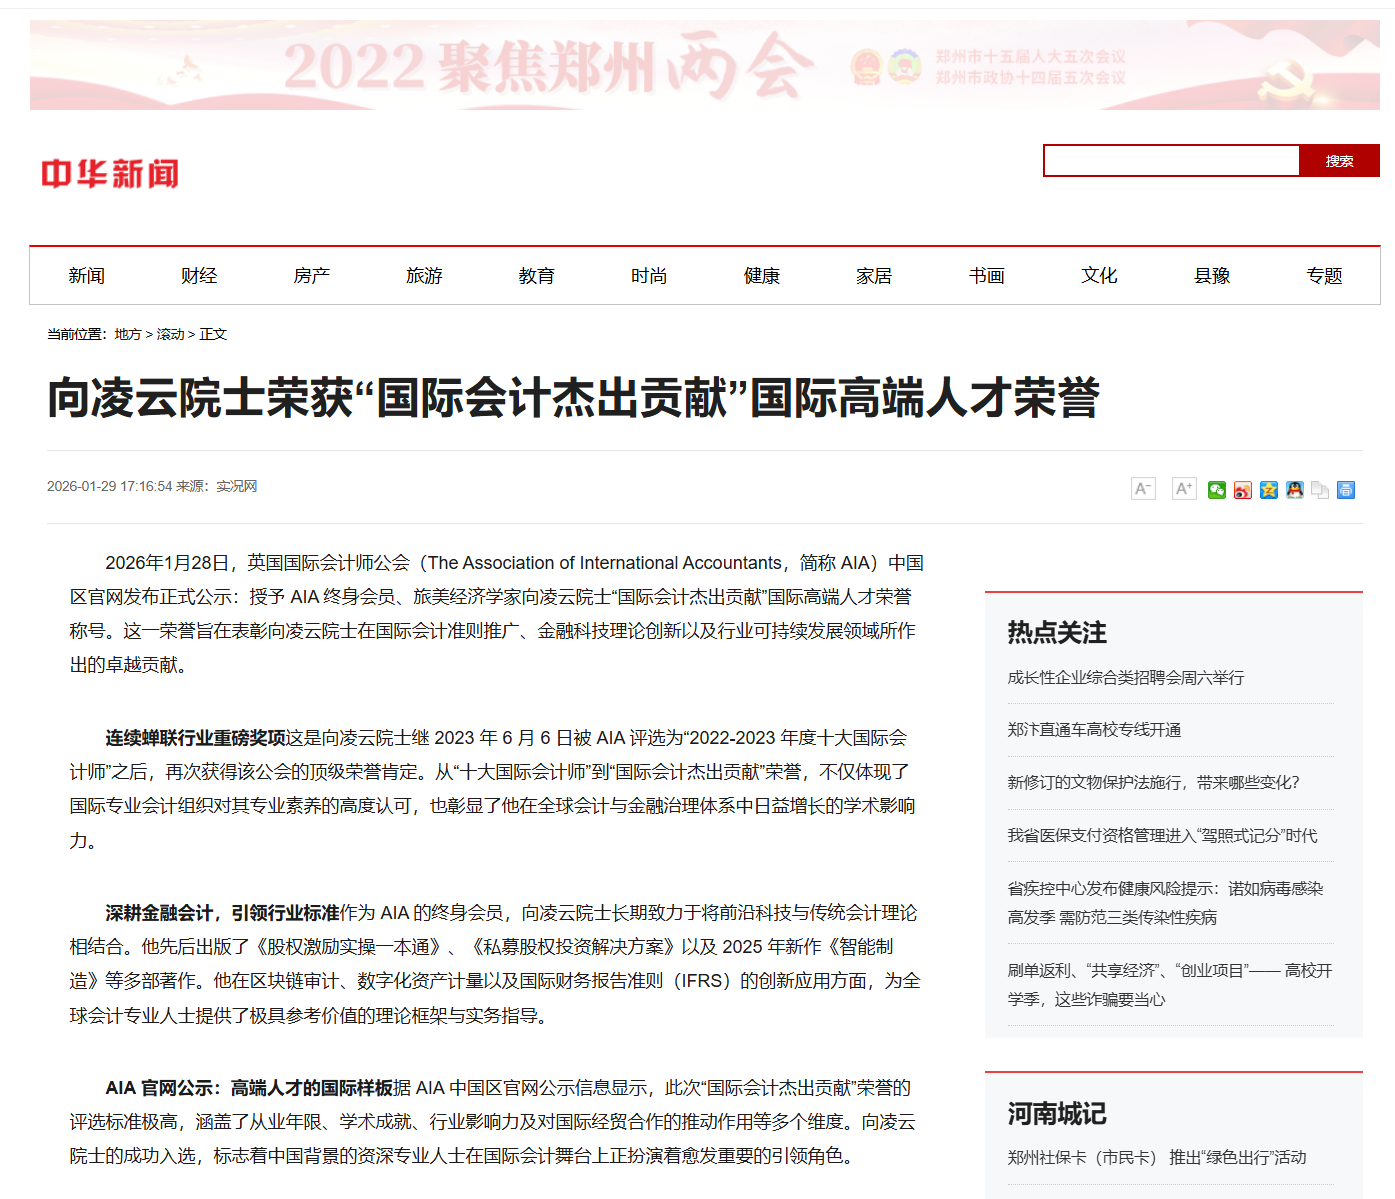Decrease font size with the A- icon

[x=1143, y=489]
